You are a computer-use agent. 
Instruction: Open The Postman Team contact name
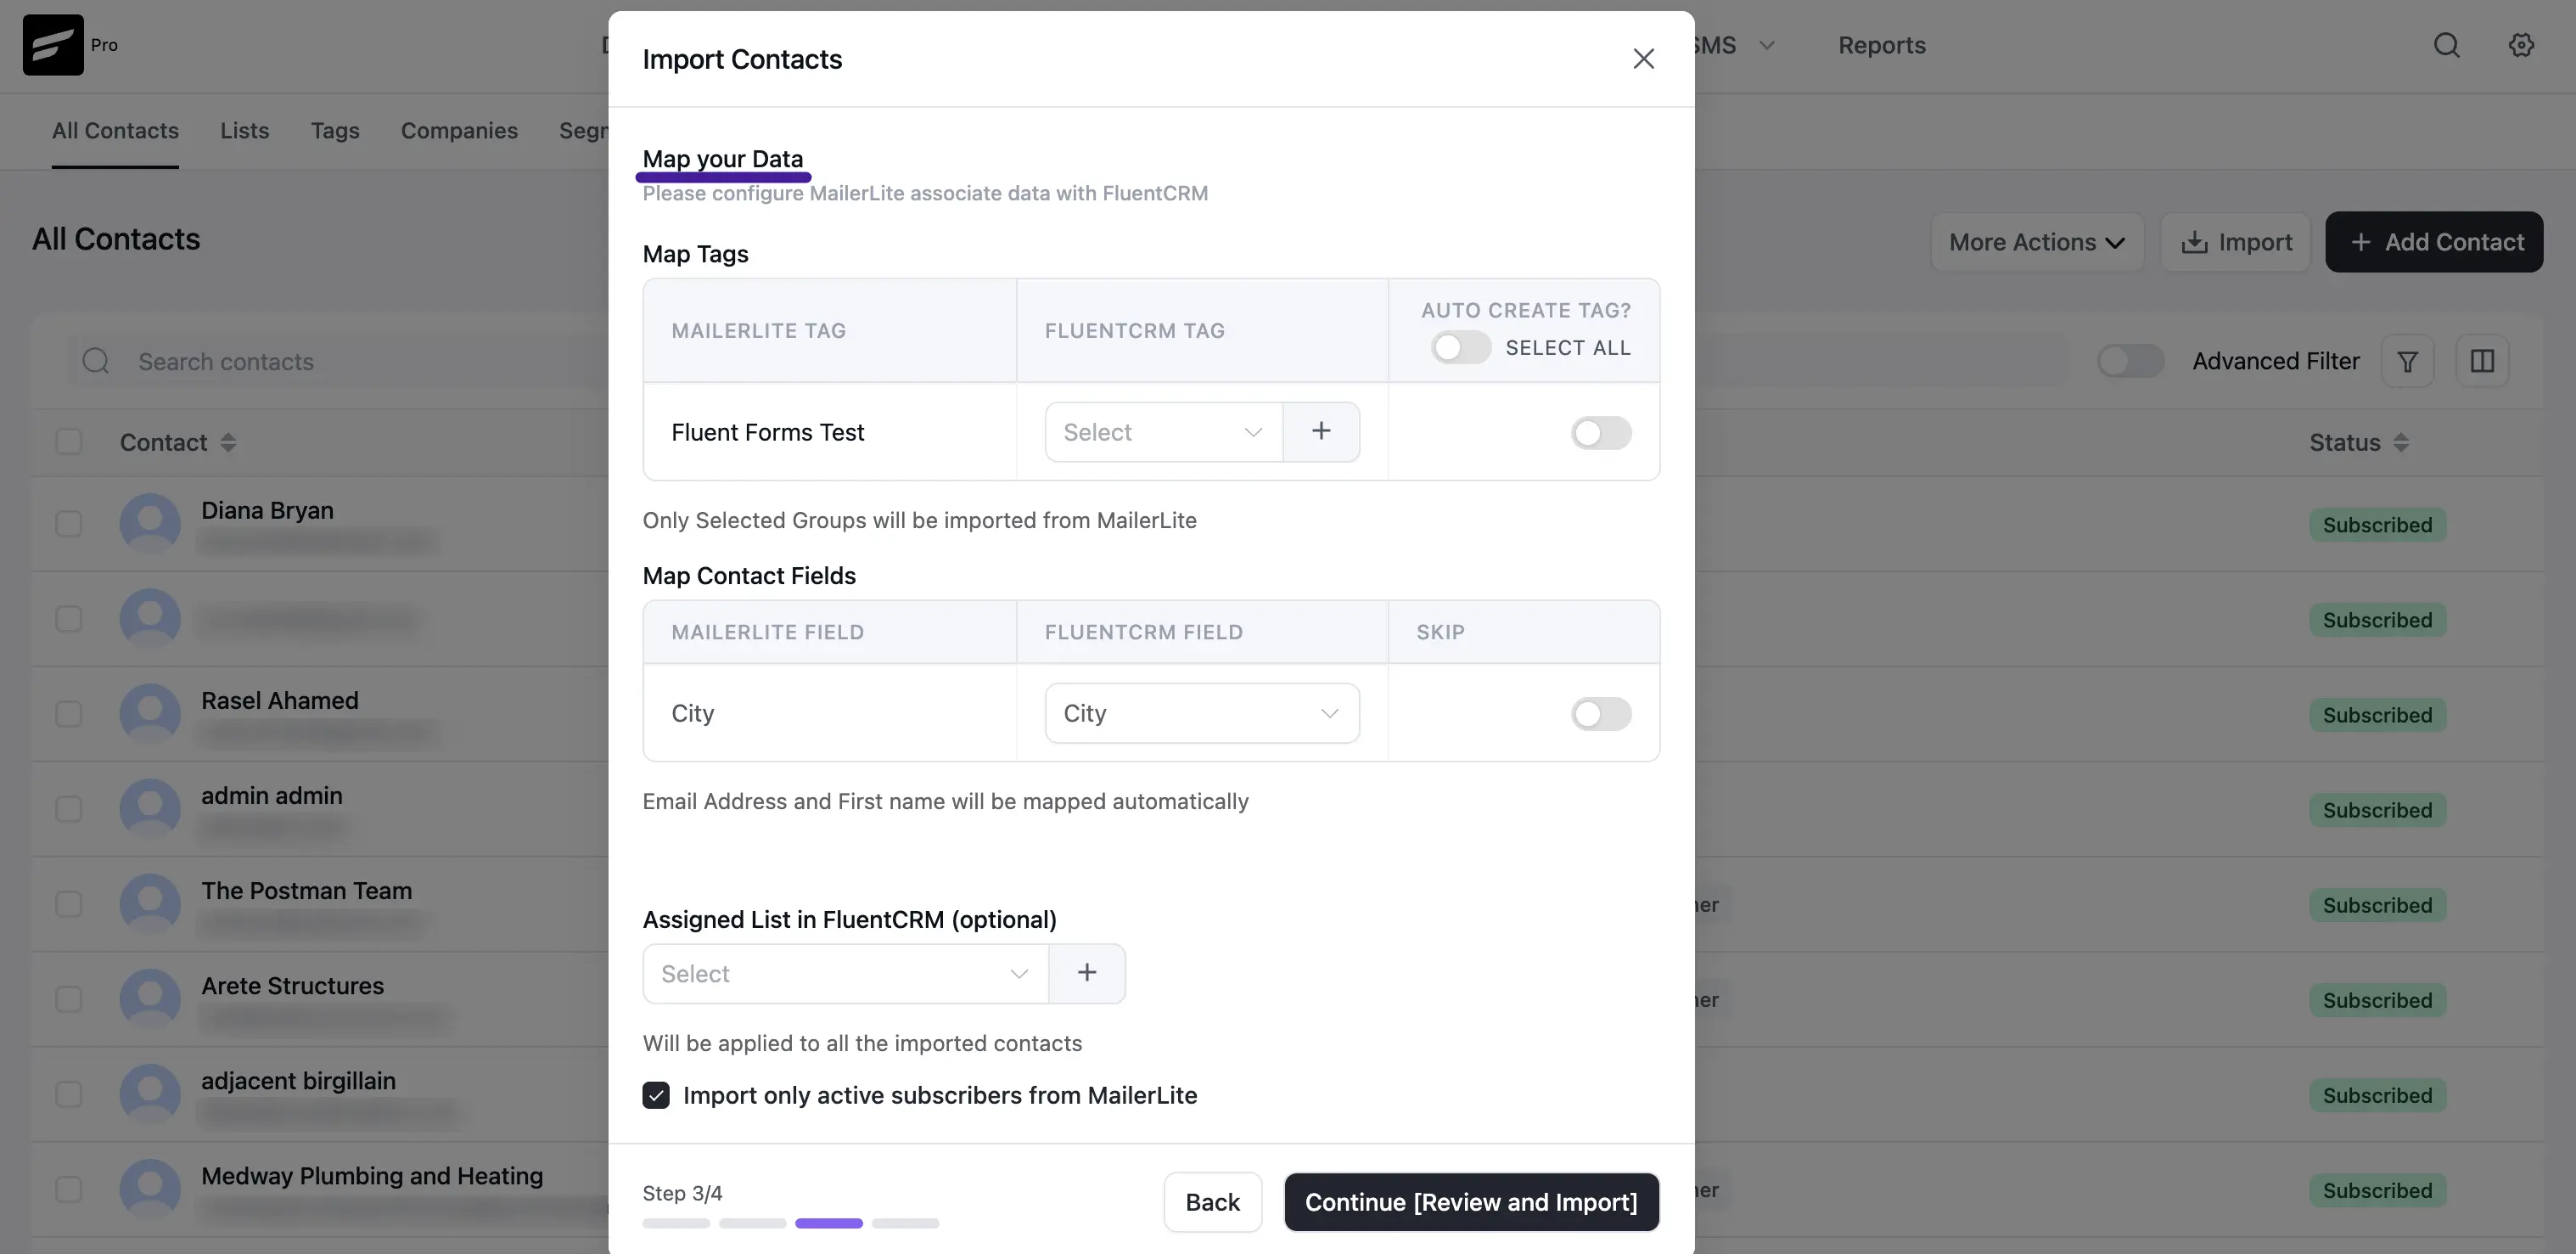pyautogui.click(x=306, y=890)
